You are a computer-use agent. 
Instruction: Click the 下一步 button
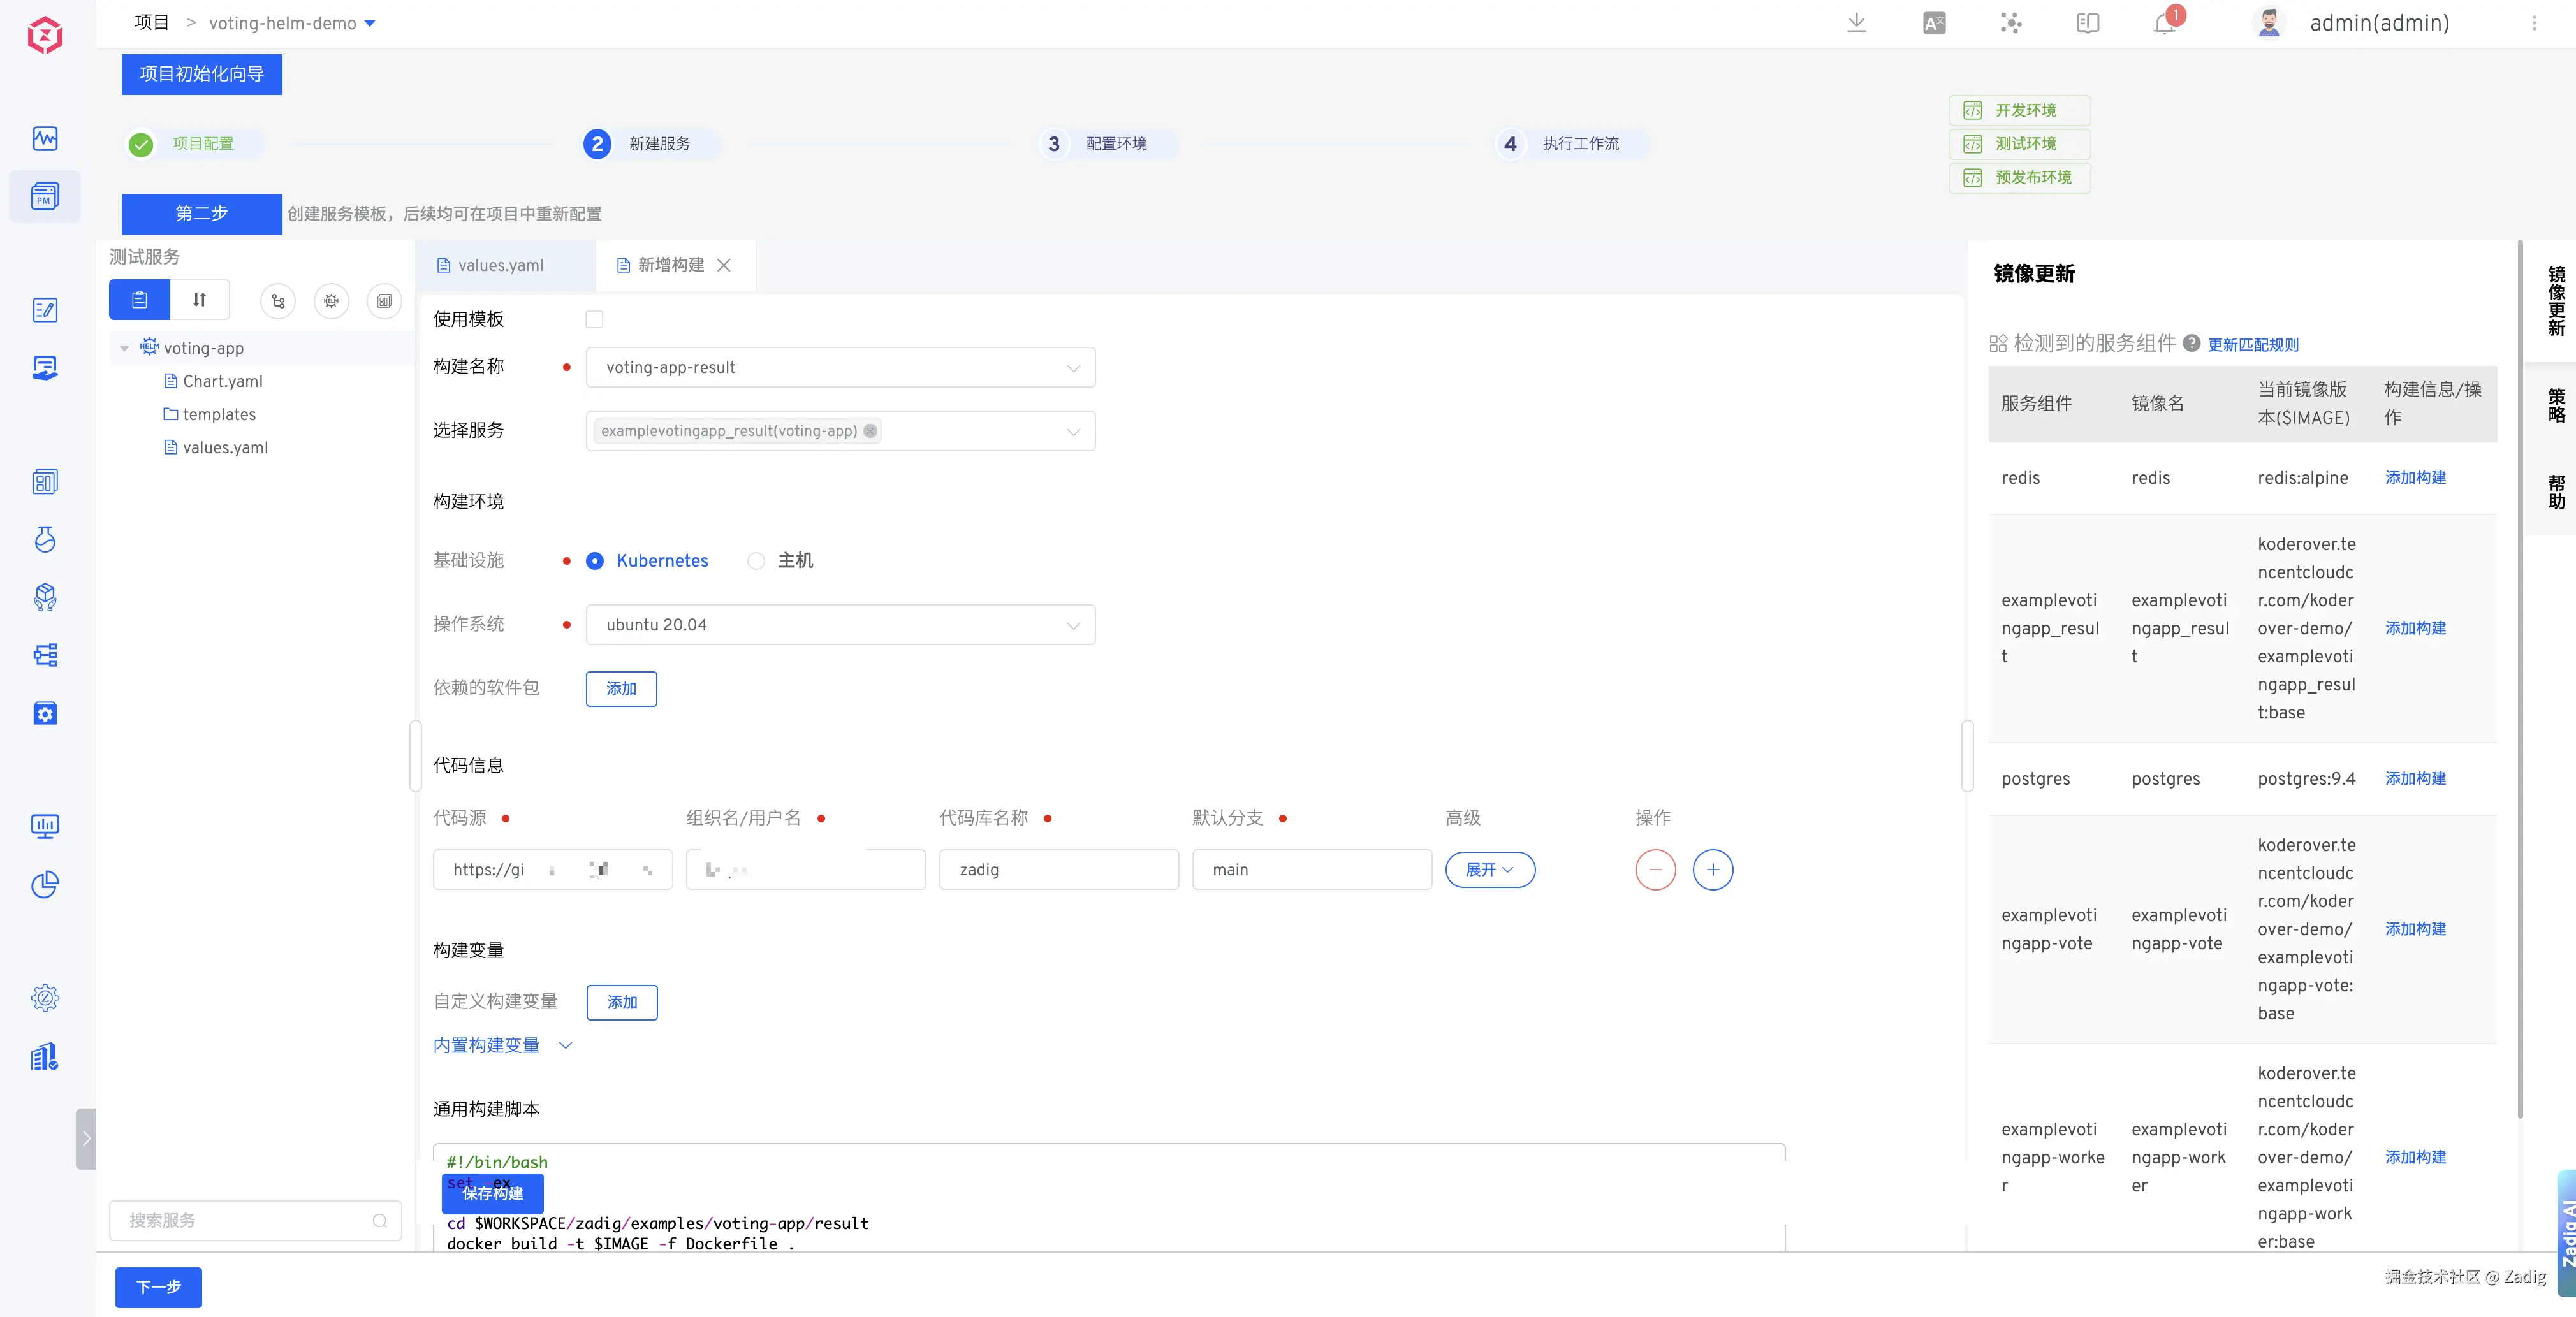[158, 1287]
